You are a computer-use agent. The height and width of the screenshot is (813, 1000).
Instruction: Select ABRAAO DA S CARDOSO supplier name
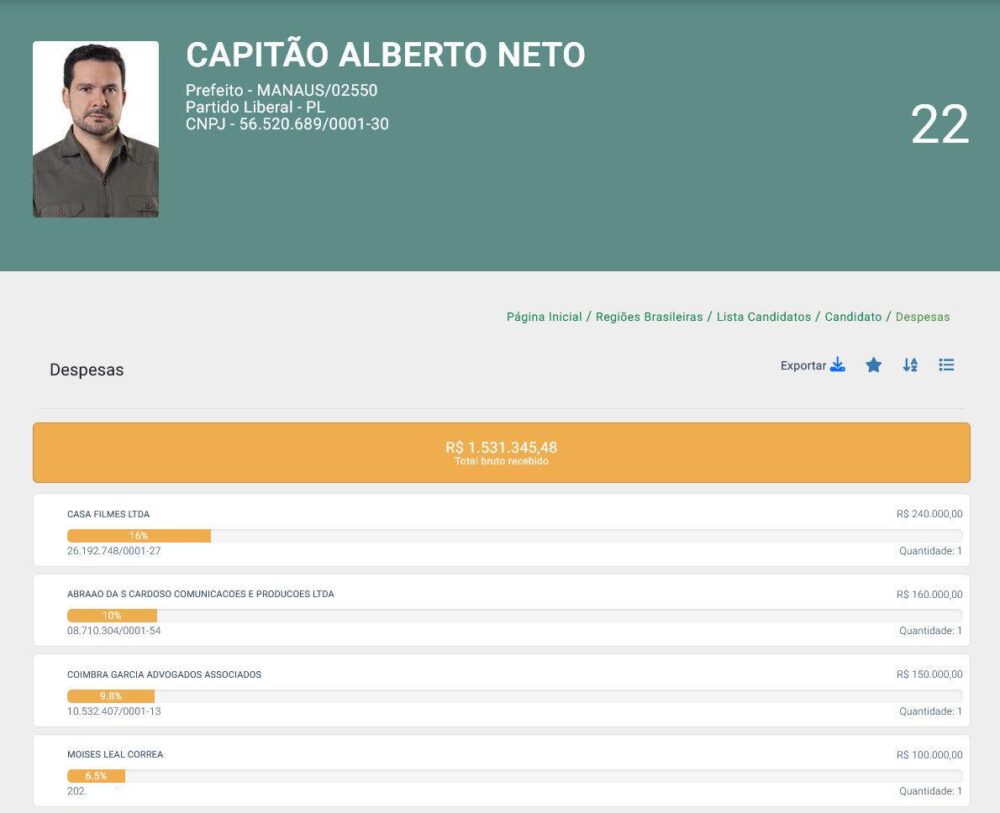click(x=200, y=594)
